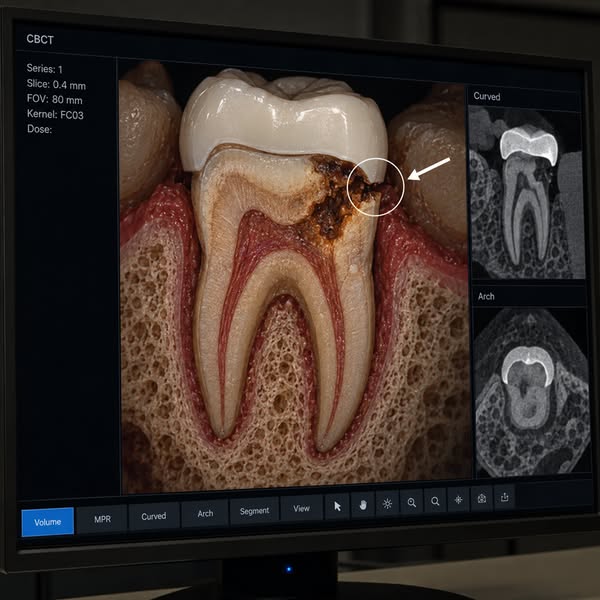Click the brightness sun icon
Viewport: 600px width, 600px height.
coord(387,504)
